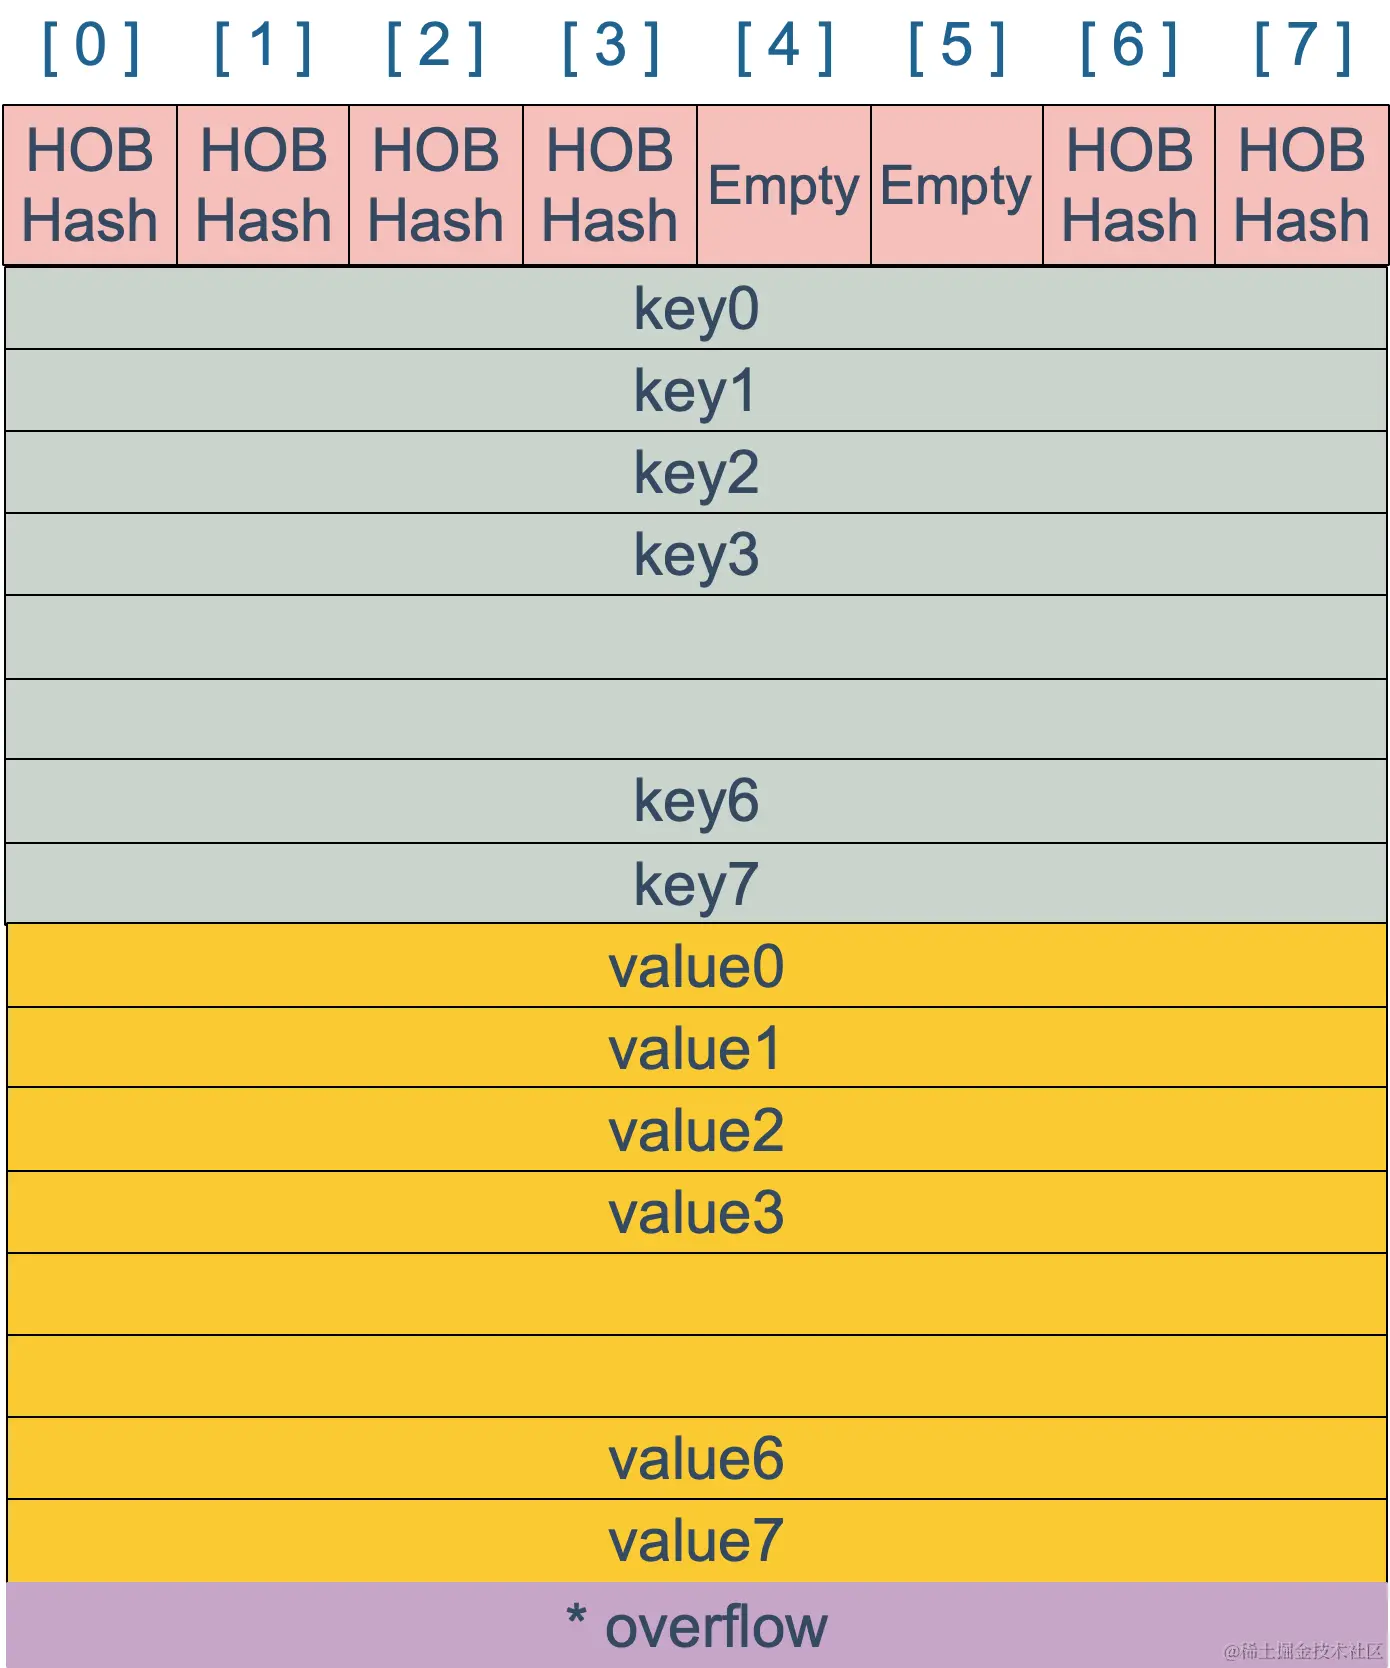The width and height of the screenshot is (1390, 1668).
Task: Click the value1 row
Action: (x=697, y=1047)
